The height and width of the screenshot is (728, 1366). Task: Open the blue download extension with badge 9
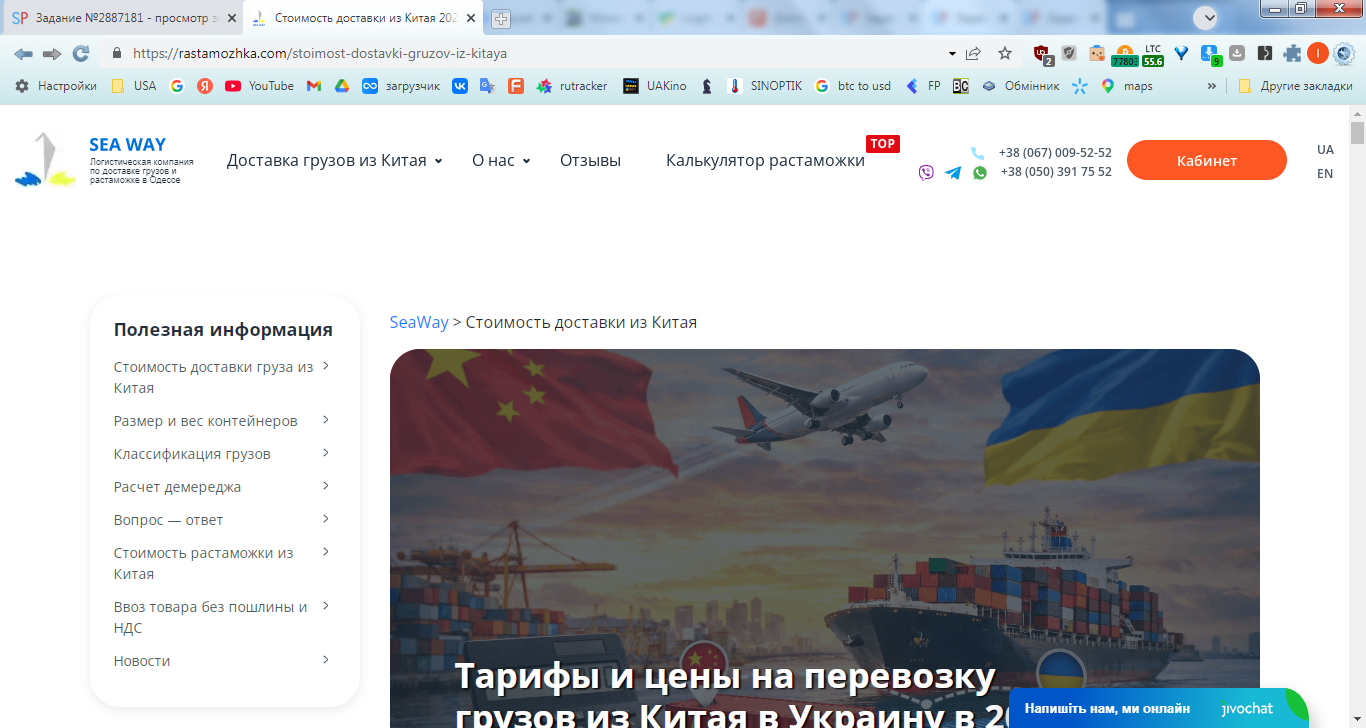[x=1210, y=55]
